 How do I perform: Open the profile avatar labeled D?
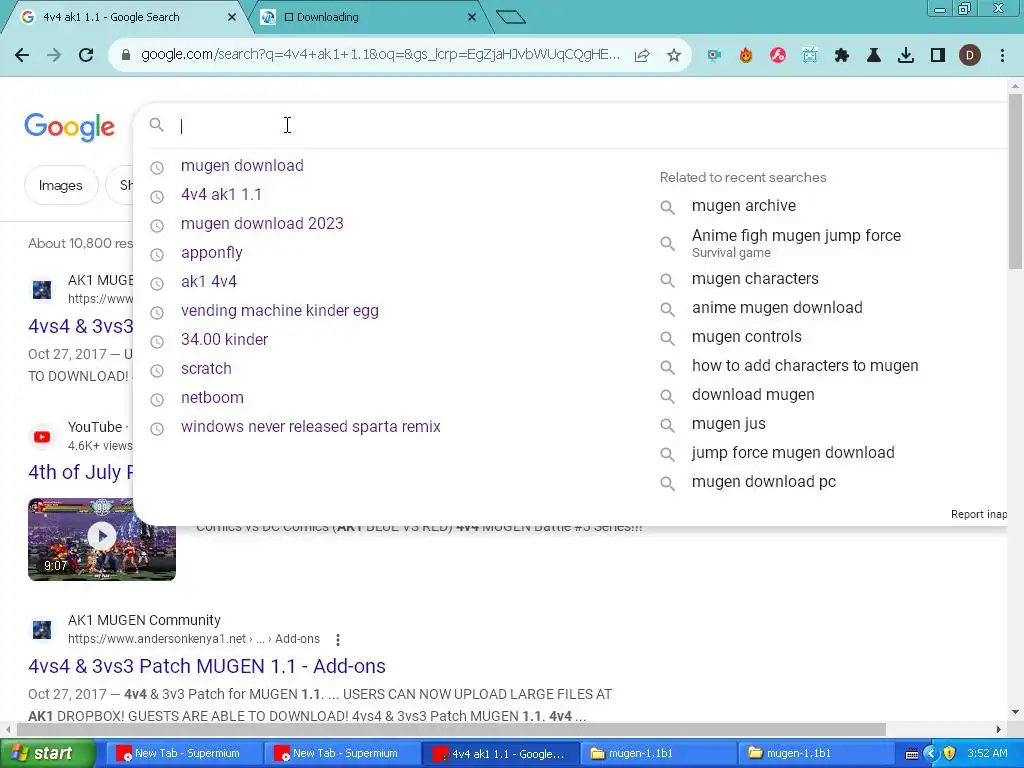(970, 56)
